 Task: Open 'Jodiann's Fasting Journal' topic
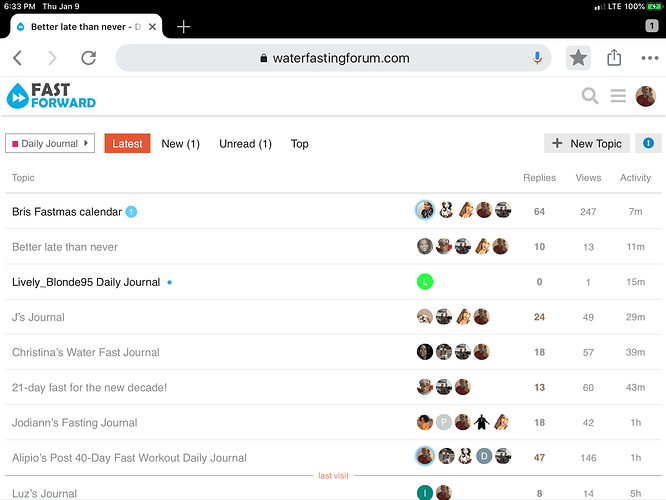pos(74,423)
